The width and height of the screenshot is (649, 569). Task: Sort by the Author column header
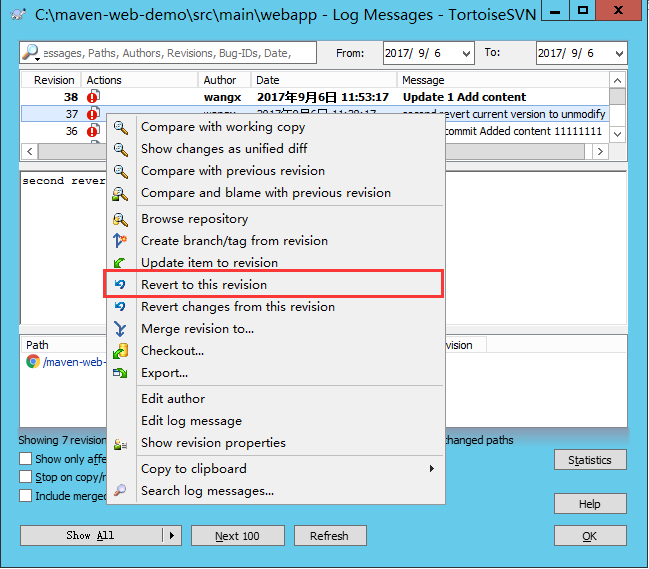pyautogui.click(x=224, y=80)
